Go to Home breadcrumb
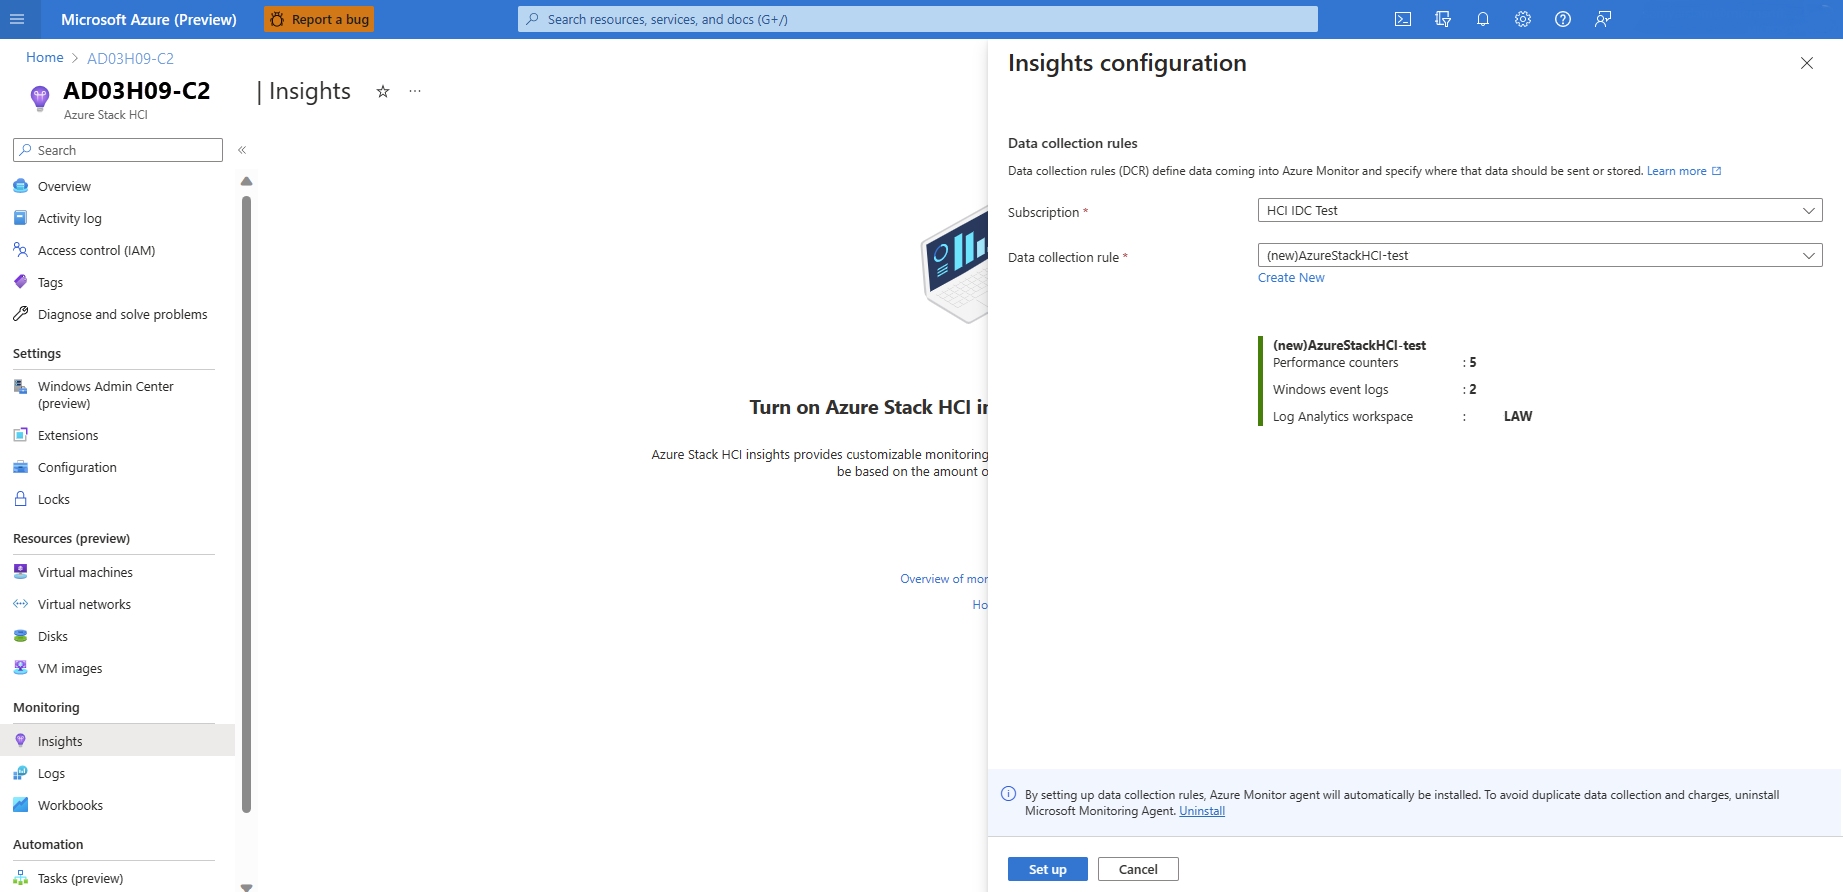Image resolution: width=1843 pixels, height=892 pixels. [x=45, y=58]
